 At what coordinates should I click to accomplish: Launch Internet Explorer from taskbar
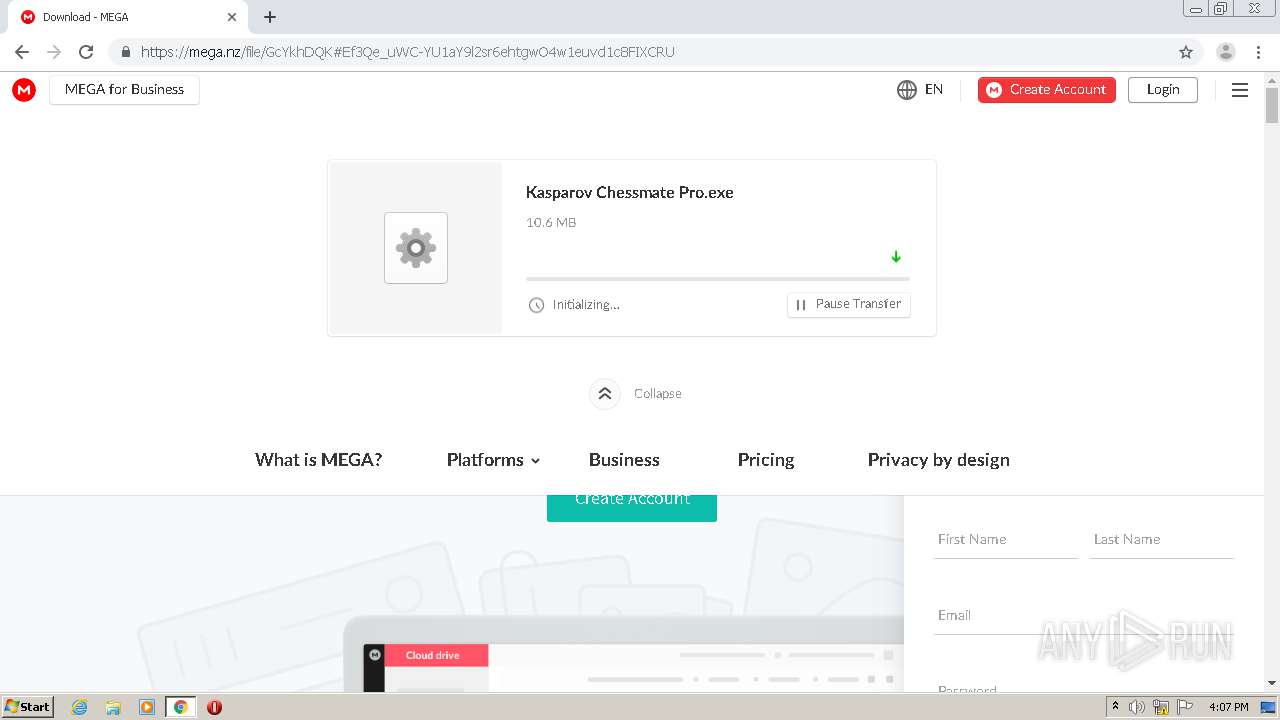tap(80, 707)
